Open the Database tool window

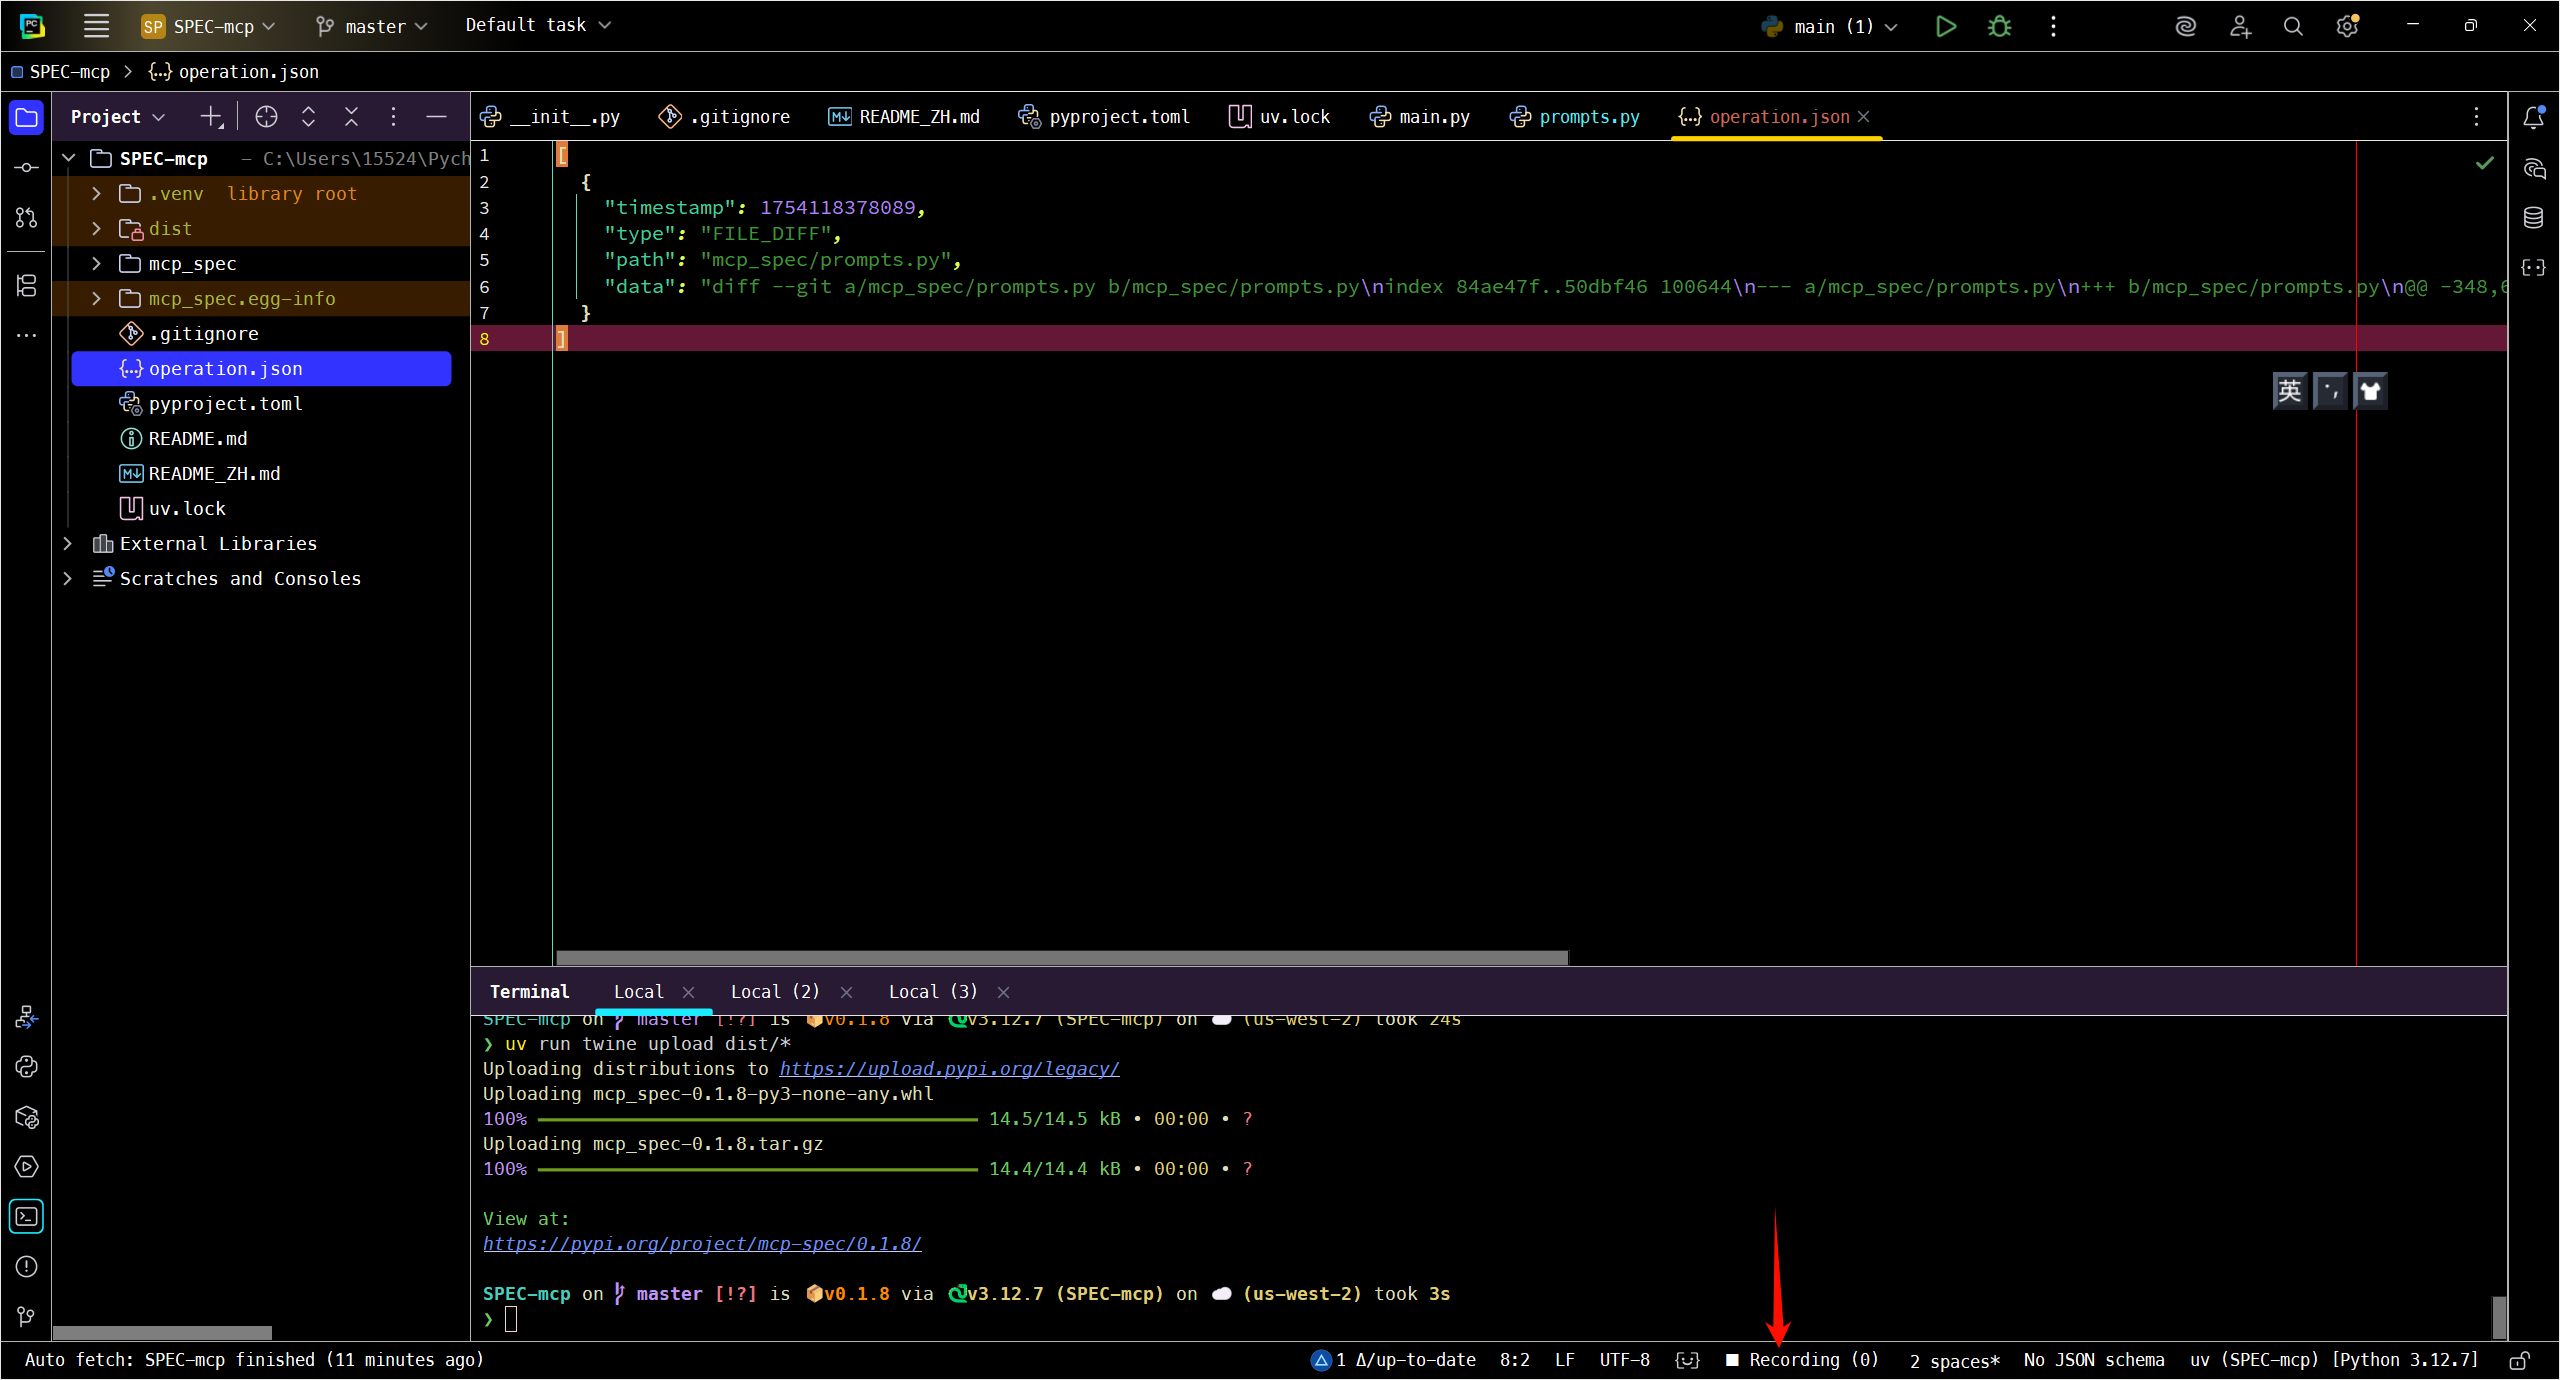tap(2533, 217)
